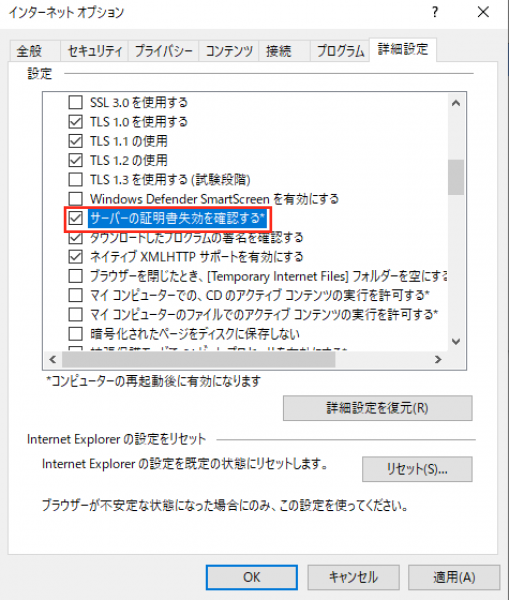Uncheck TLS 1.0 を使用する
The width and height of the screenshot is (509, 600).
pyautogui.click(x=75, y=122)
